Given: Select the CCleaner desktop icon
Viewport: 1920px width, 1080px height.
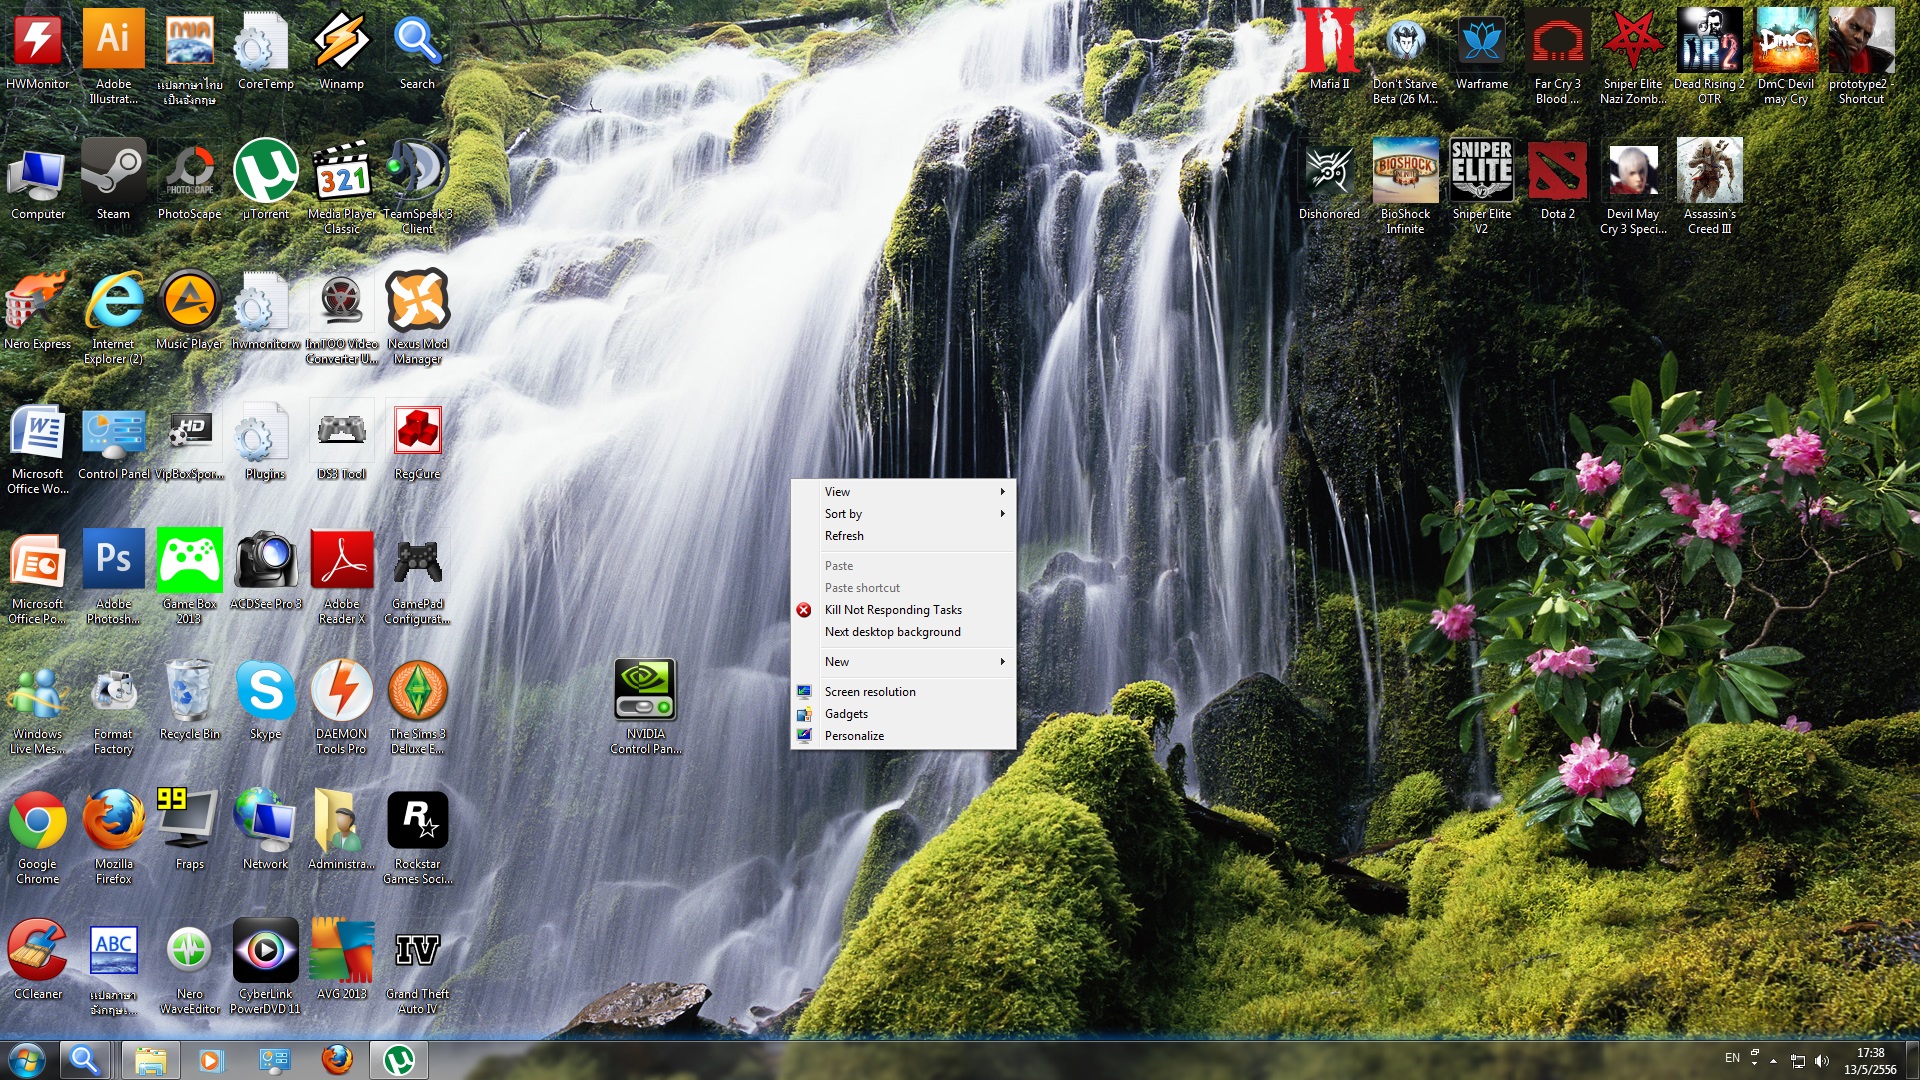Looking at the screenshot, I should click(38, 951).
